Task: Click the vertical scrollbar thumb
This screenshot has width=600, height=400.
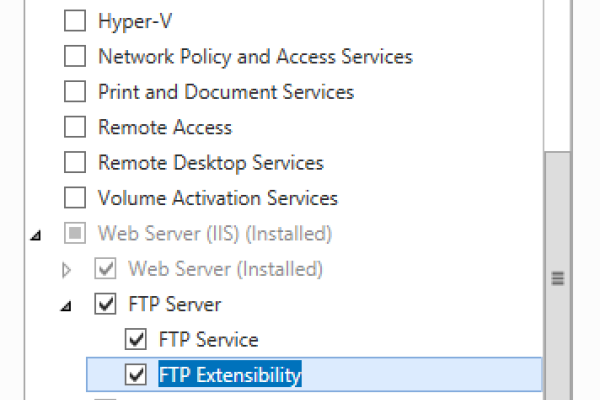Action: click(x=558, y=280)
